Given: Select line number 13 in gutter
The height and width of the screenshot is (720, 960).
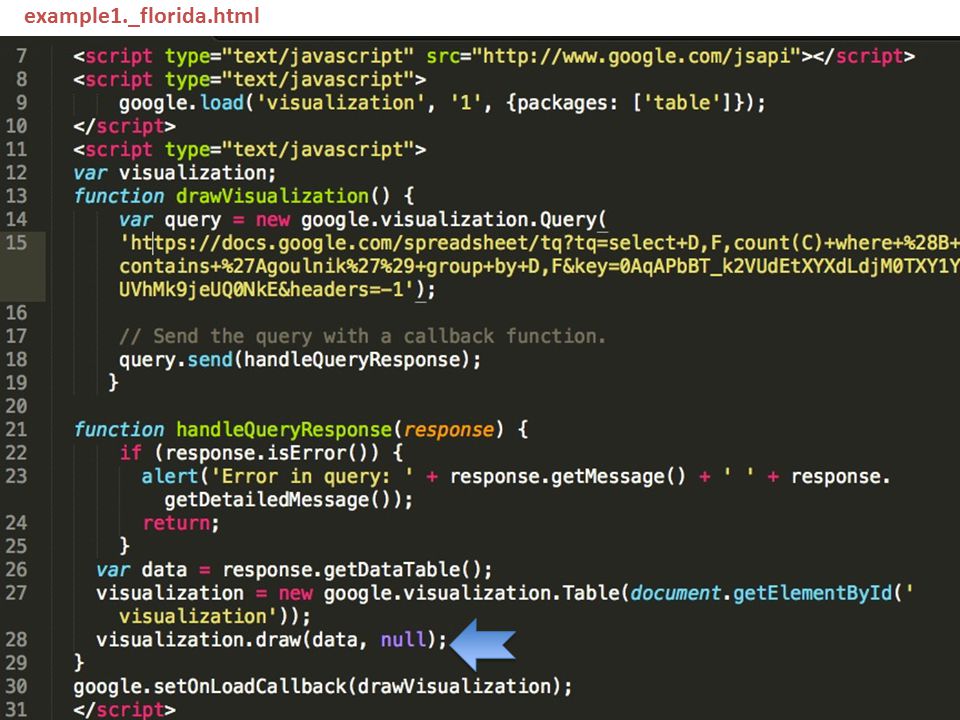Looking at the screenshot, I should coord(16,196).
